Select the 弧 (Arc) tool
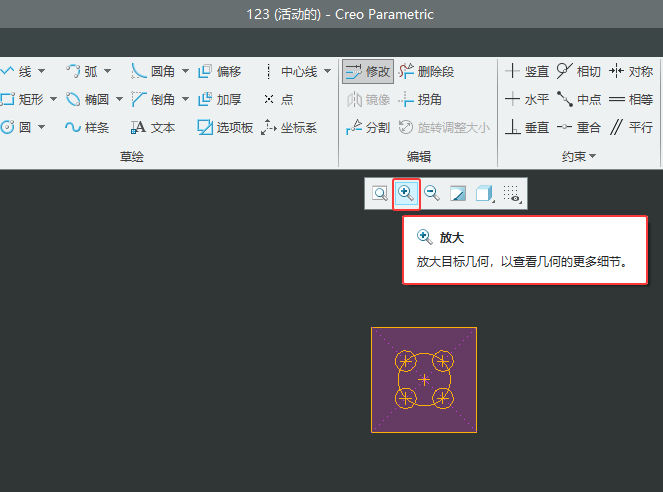 tap(82, 71)
